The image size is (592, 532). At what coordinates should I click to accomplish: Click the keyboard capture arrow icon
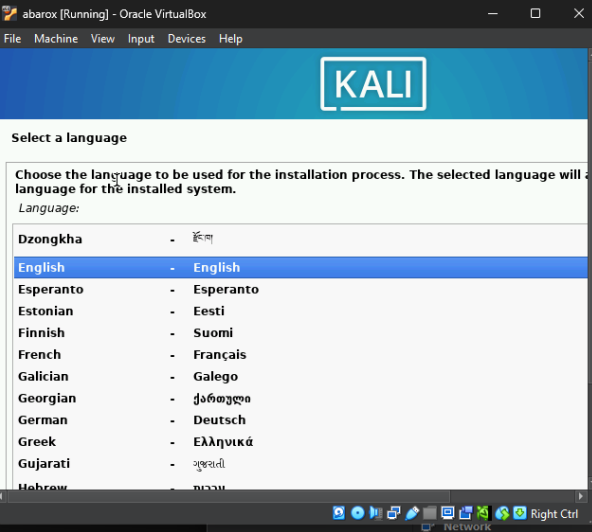520,513
